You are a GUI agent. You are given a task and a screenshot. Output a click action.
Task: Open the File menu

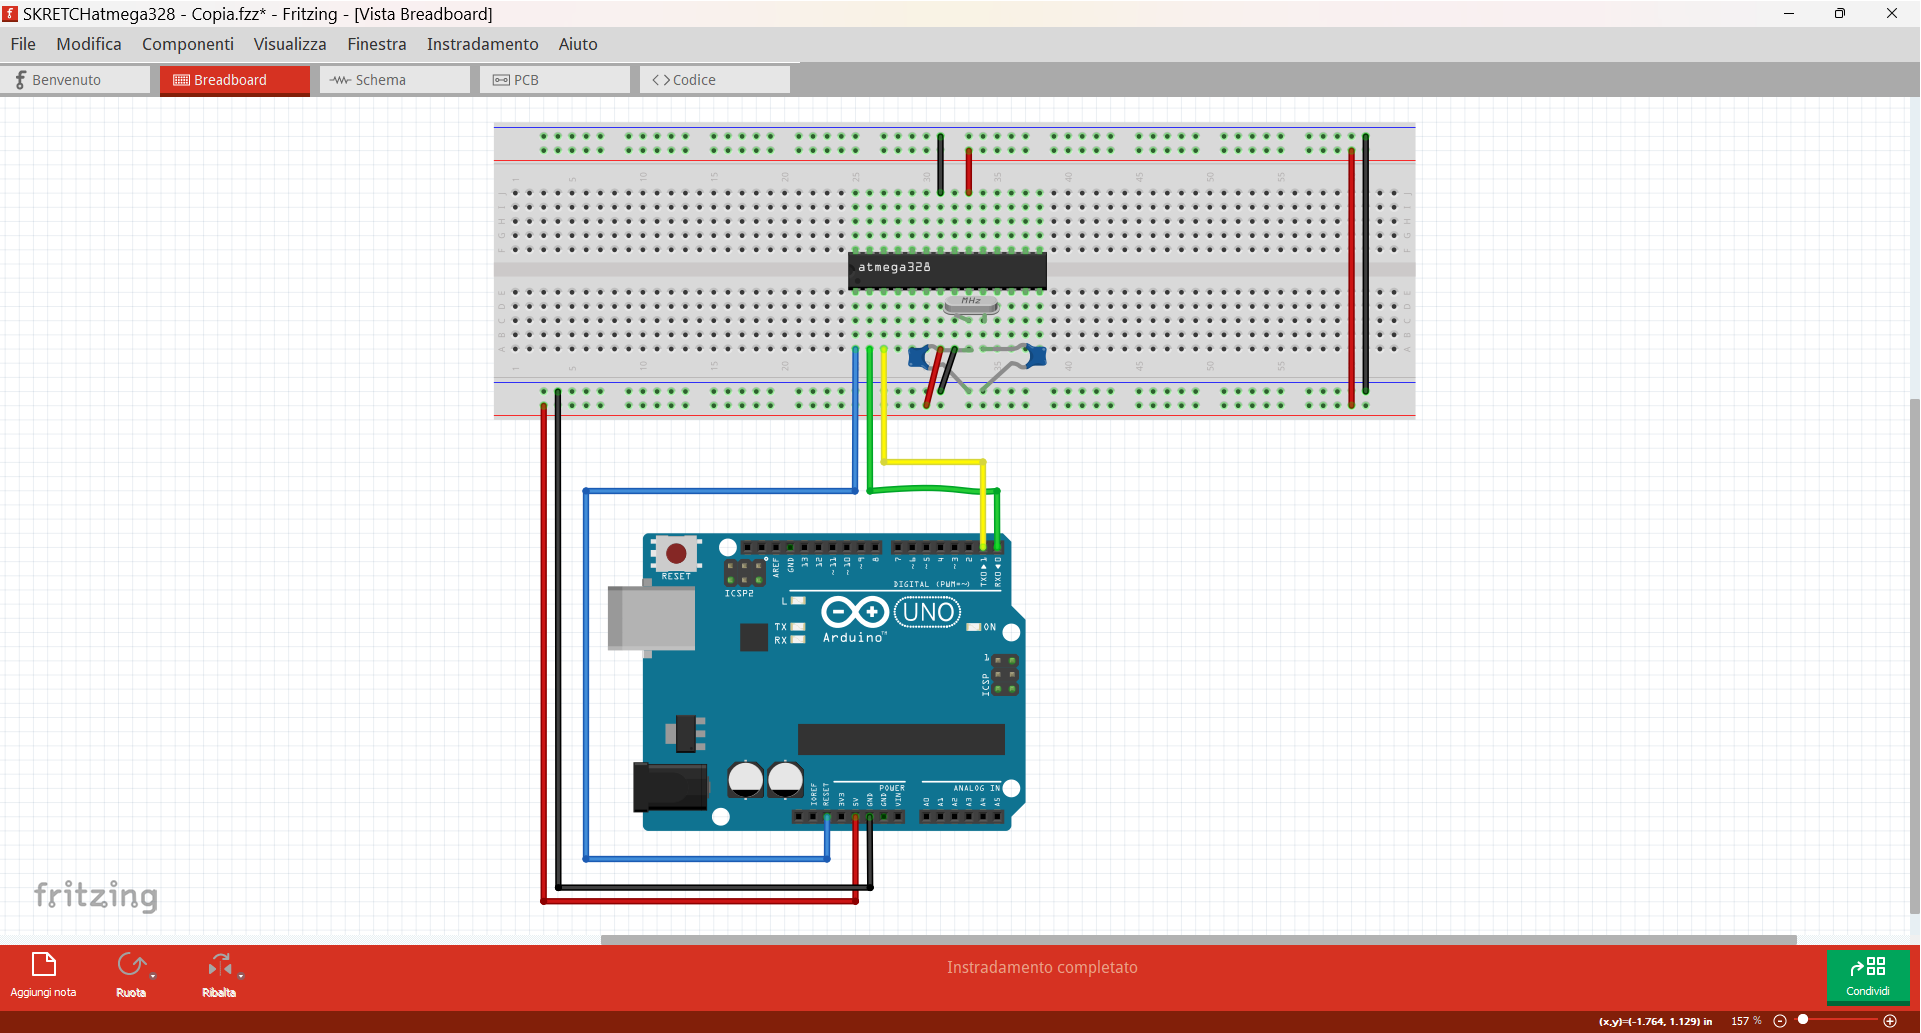(x=23, y=44)
